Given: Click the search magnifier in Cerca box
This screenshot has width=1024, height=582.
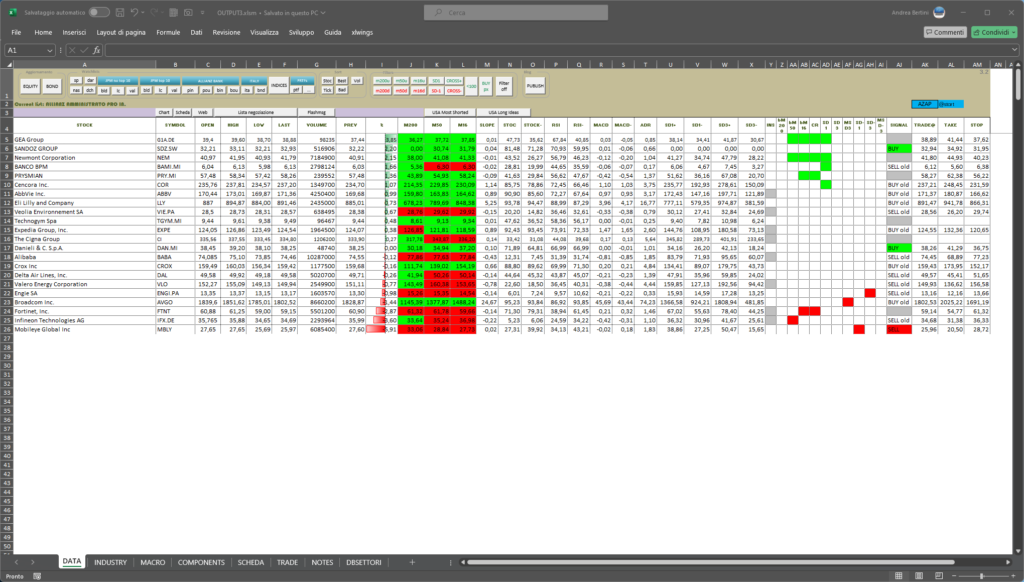Looking at the screenshot, I should [438, 12].
